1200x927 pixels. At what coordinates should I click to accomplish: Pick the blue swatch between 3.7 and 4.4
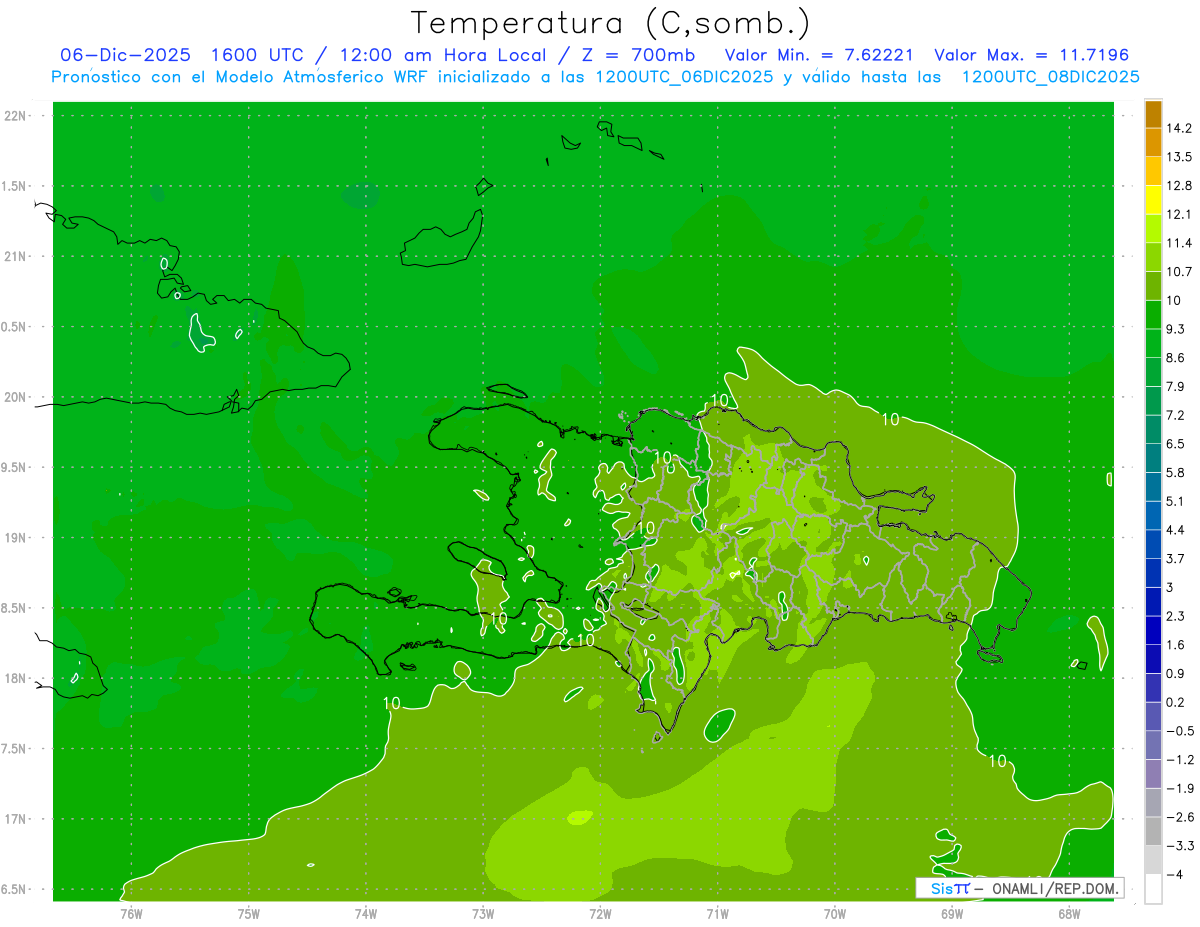point(1153,545)
